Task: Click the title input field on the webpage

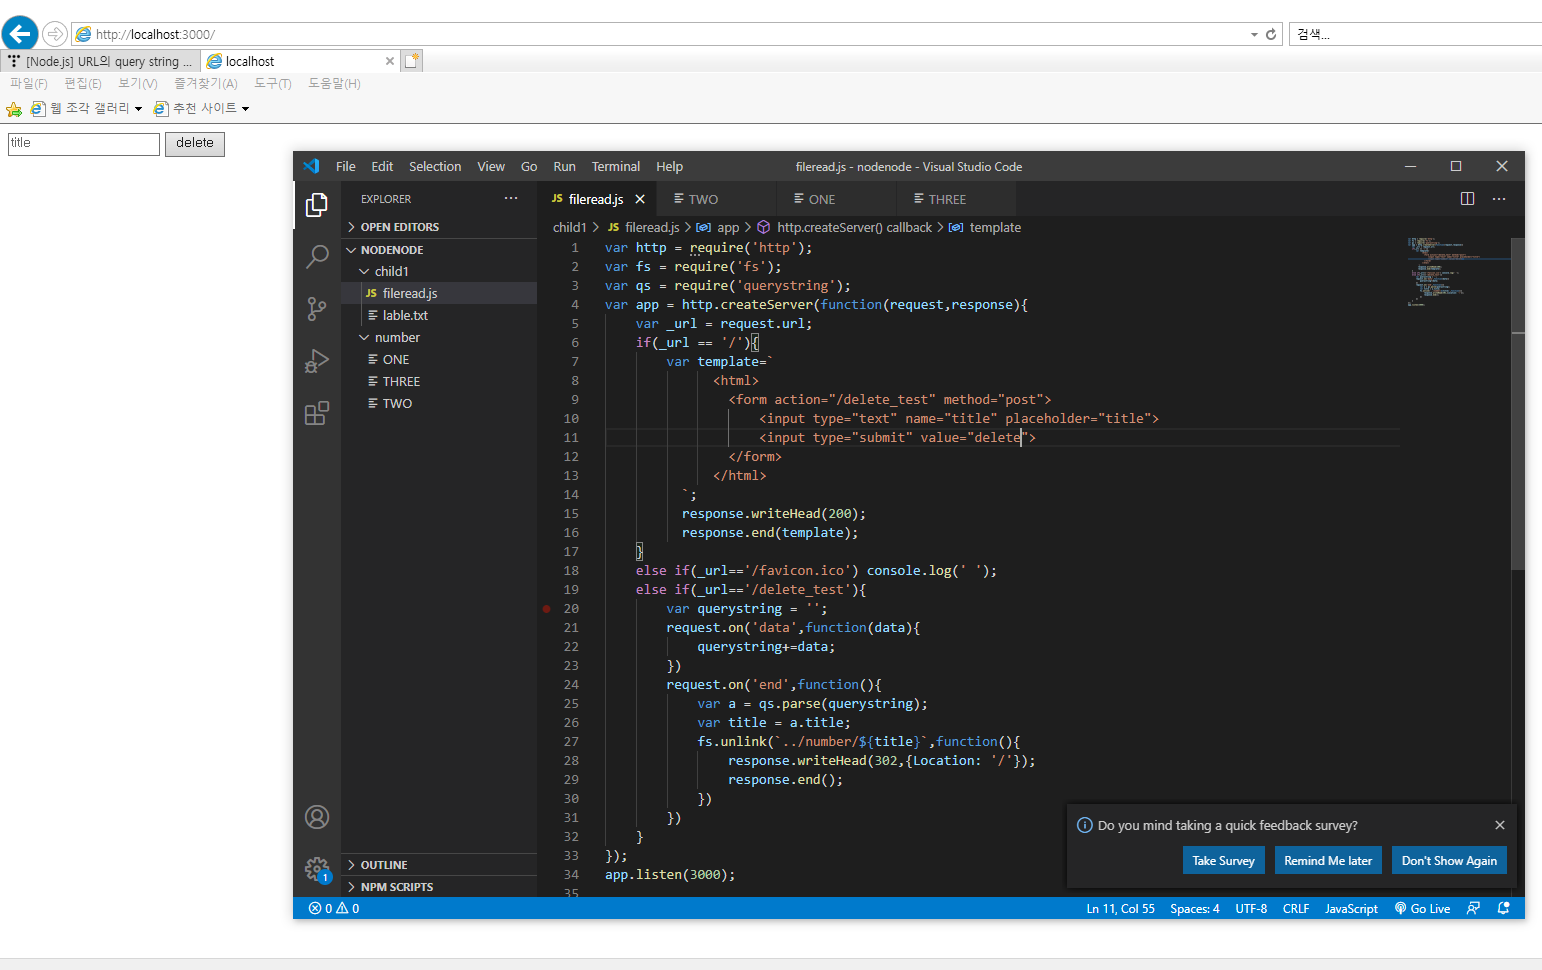Action: pos(83,144)
